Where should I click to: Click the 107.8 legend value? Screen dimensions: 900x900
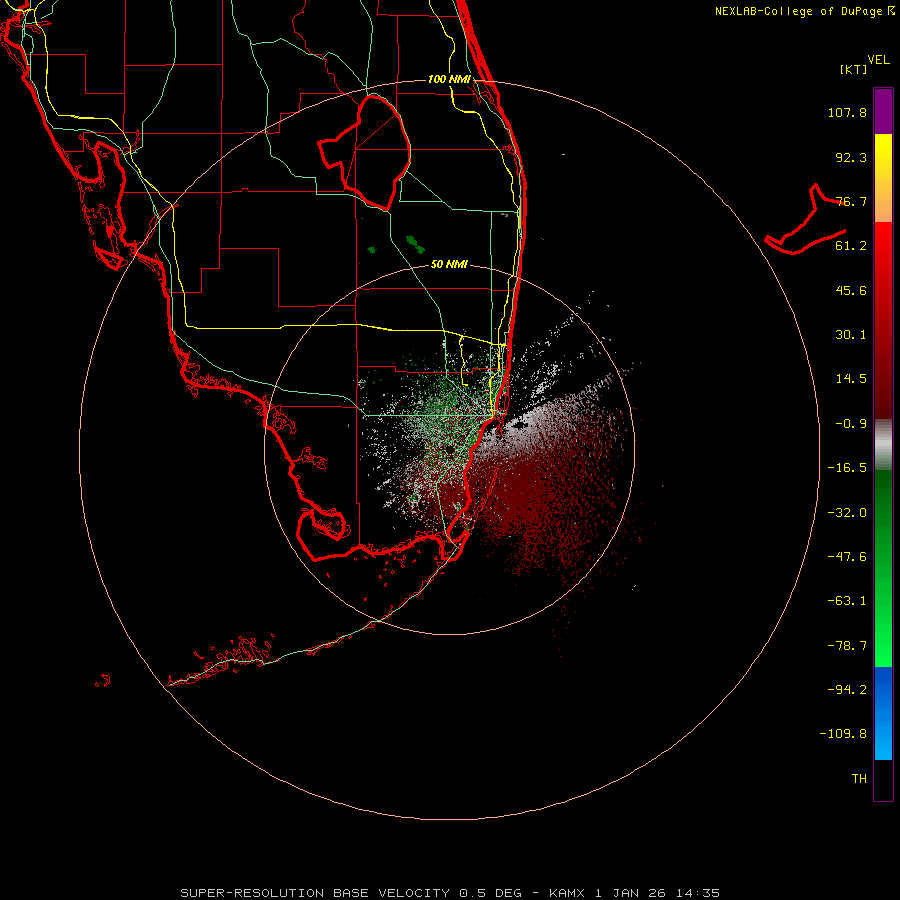point(847,112)
